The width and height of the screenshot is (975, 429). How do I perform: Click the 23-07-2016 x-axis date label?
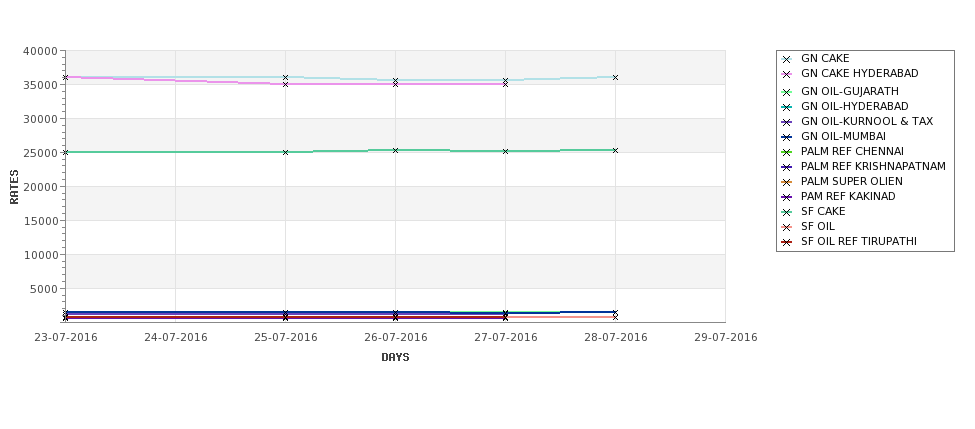[x=66, y=337]
